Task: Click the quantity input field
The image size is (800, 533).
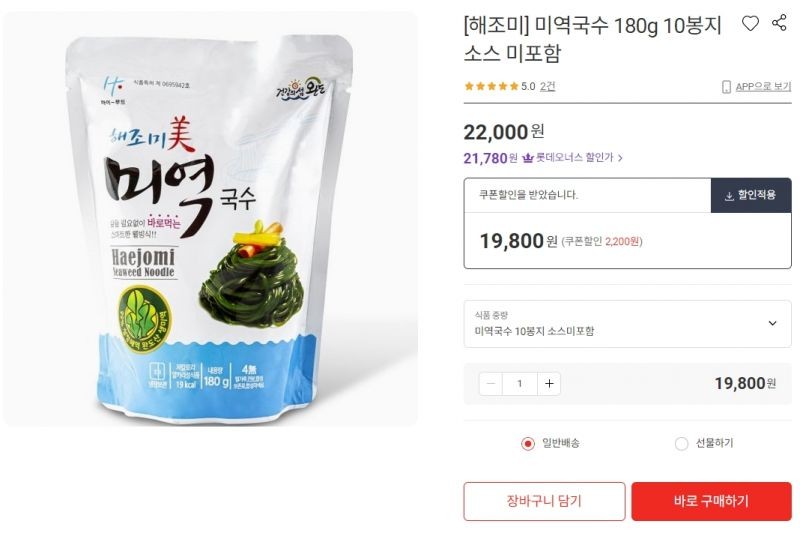Action: pos(520,384)
